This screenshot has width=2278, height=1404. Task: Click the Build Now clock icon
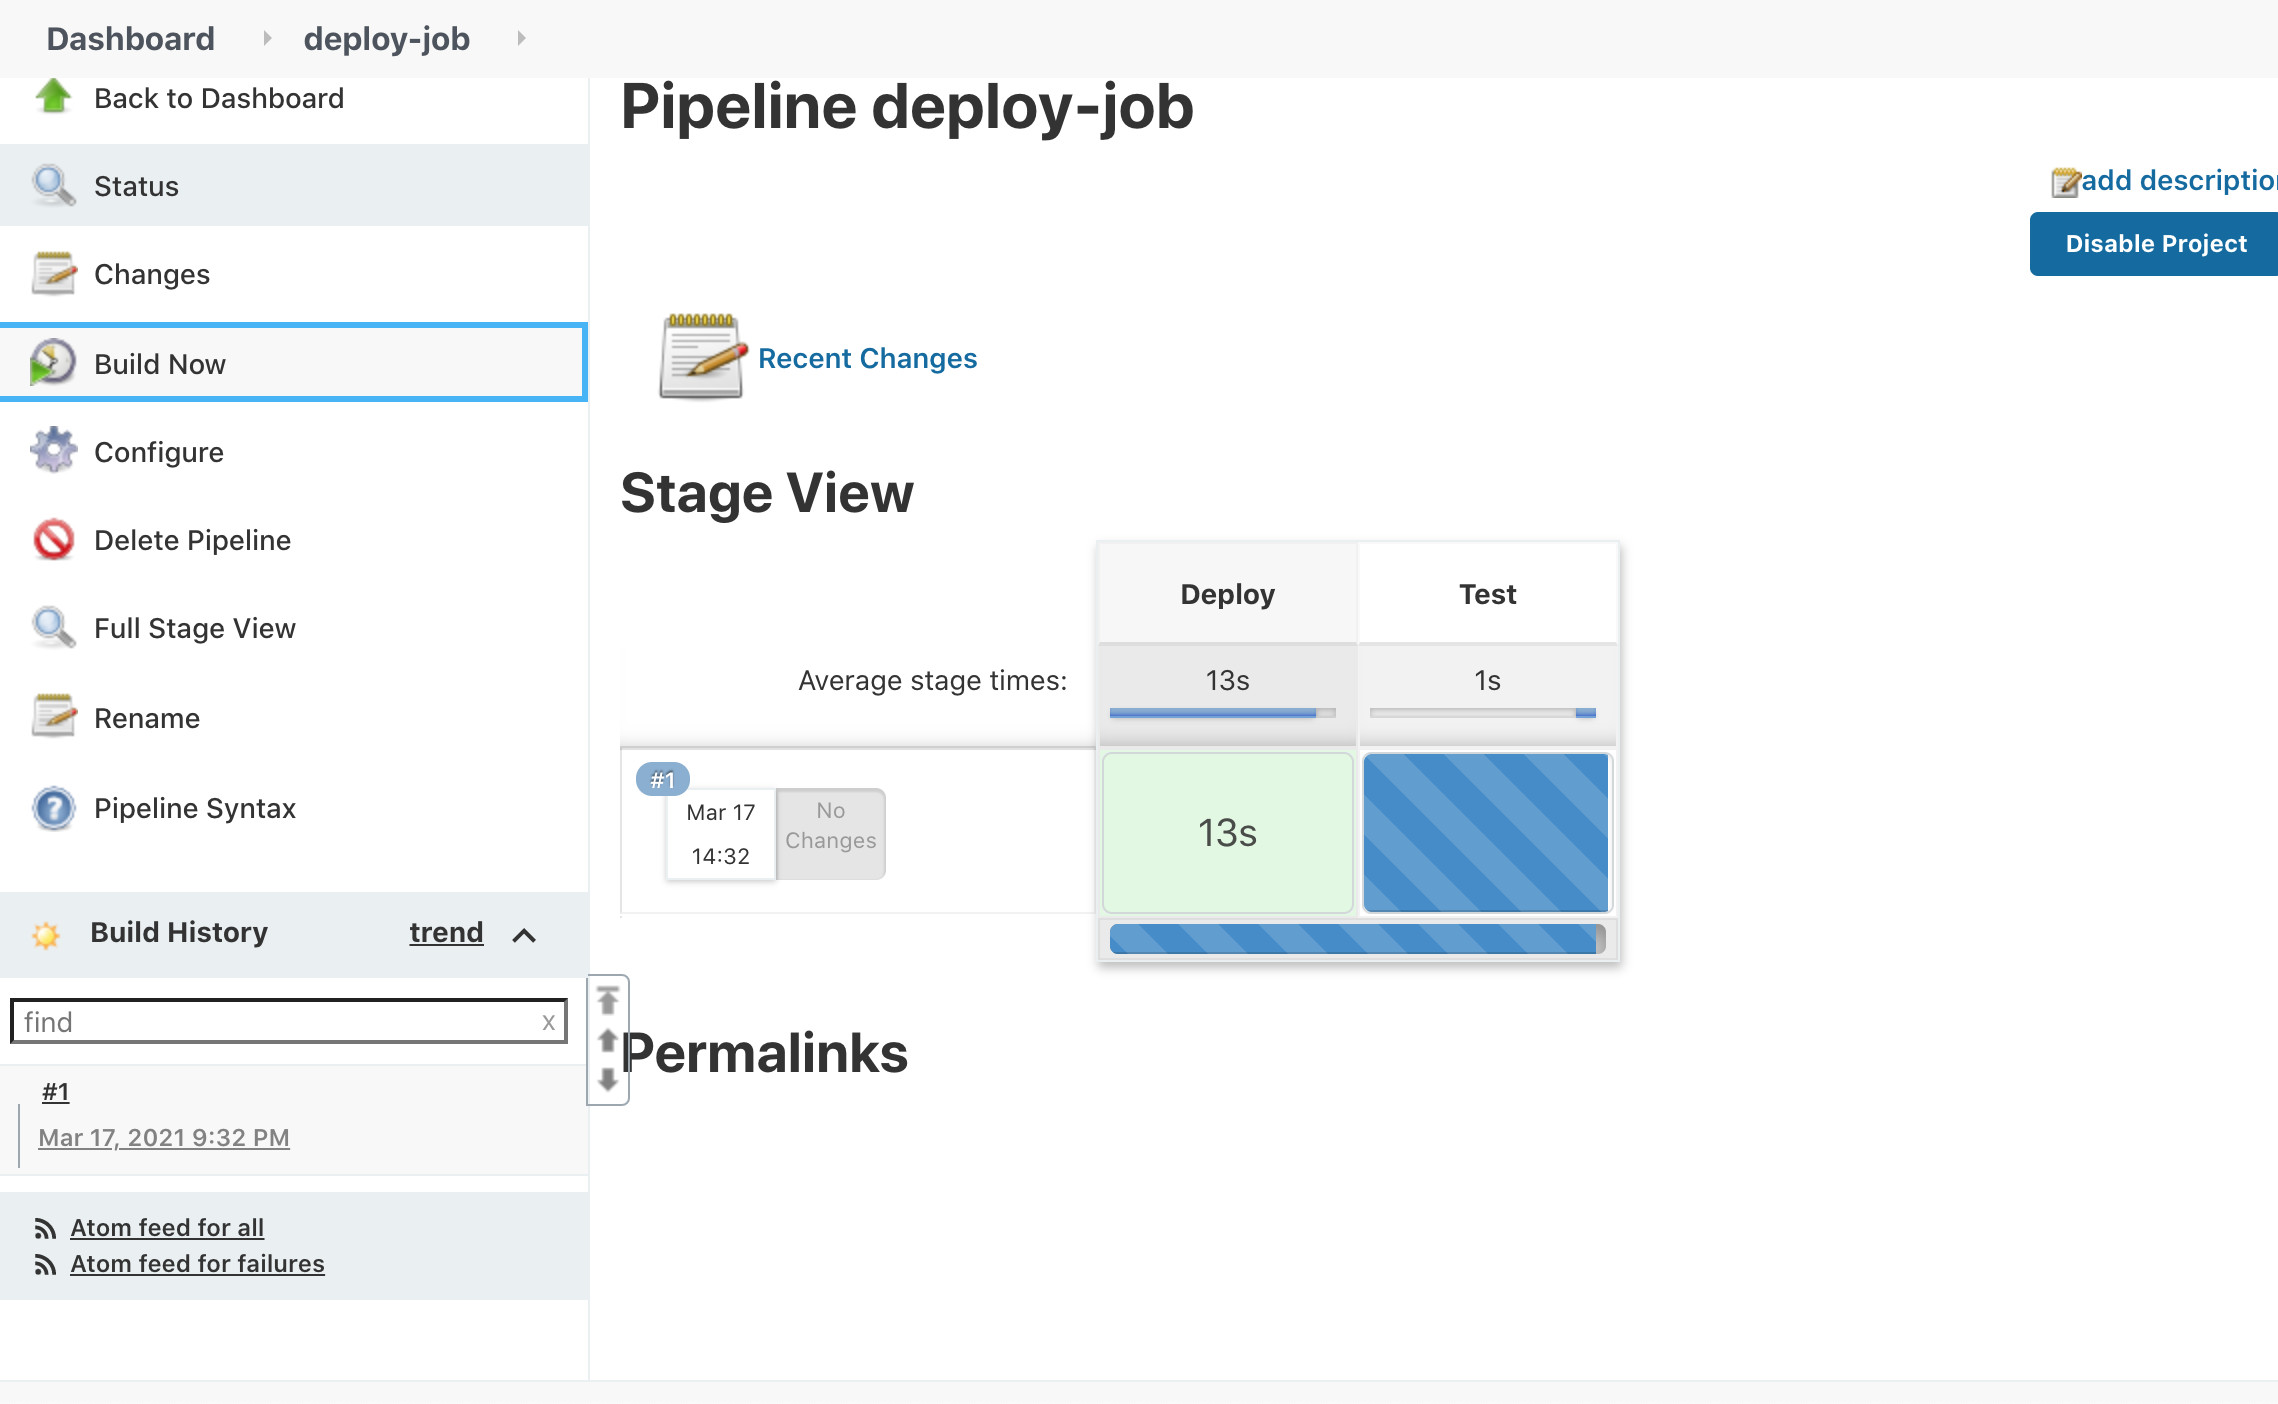[53, 363]
